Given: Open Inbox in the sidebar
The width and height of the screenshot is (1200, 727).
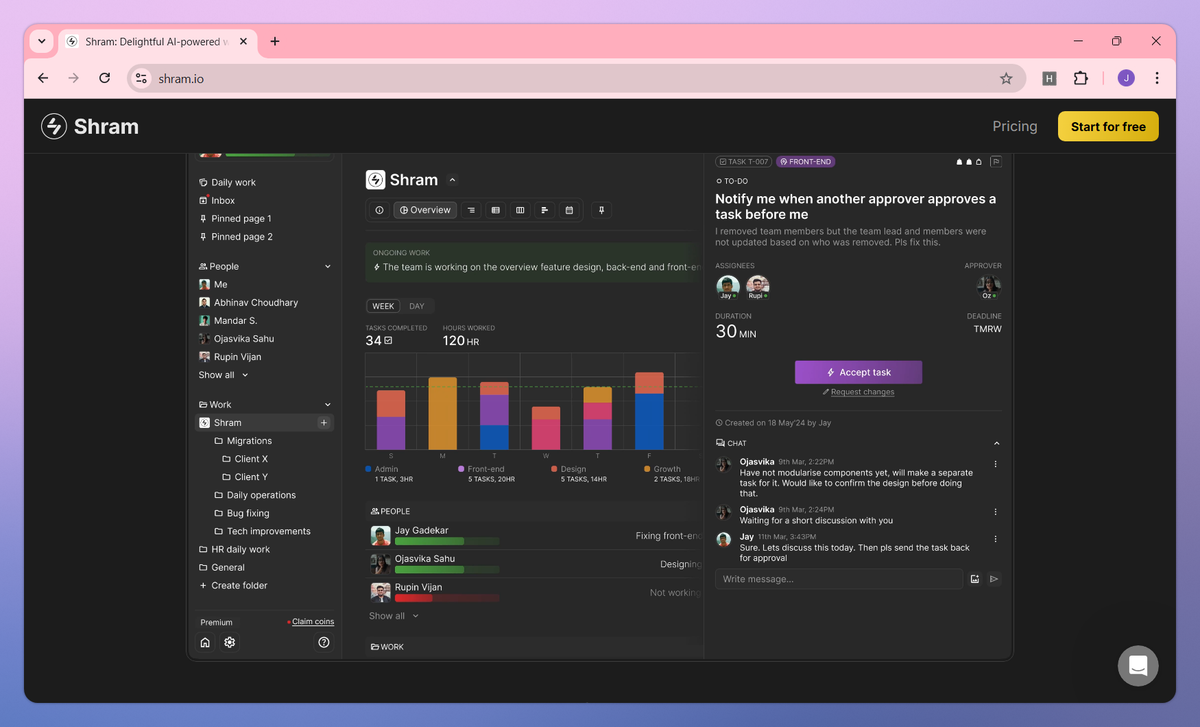Looking at the screenshot, I should click(x=217, y=200).
